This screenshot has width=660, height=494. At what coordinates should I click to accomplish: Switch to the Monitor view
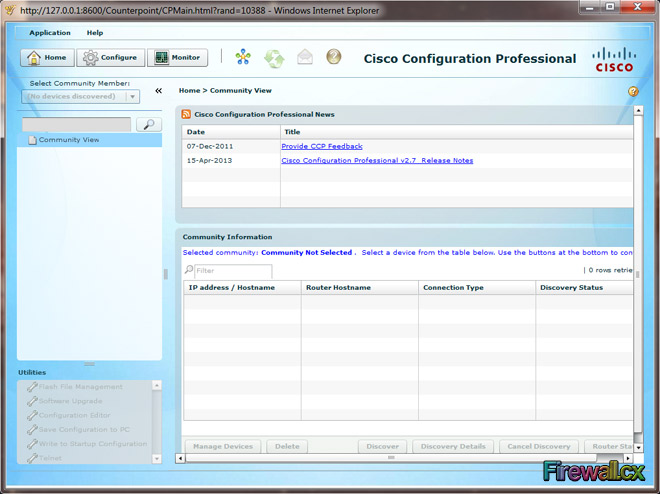tap(177, 57)
